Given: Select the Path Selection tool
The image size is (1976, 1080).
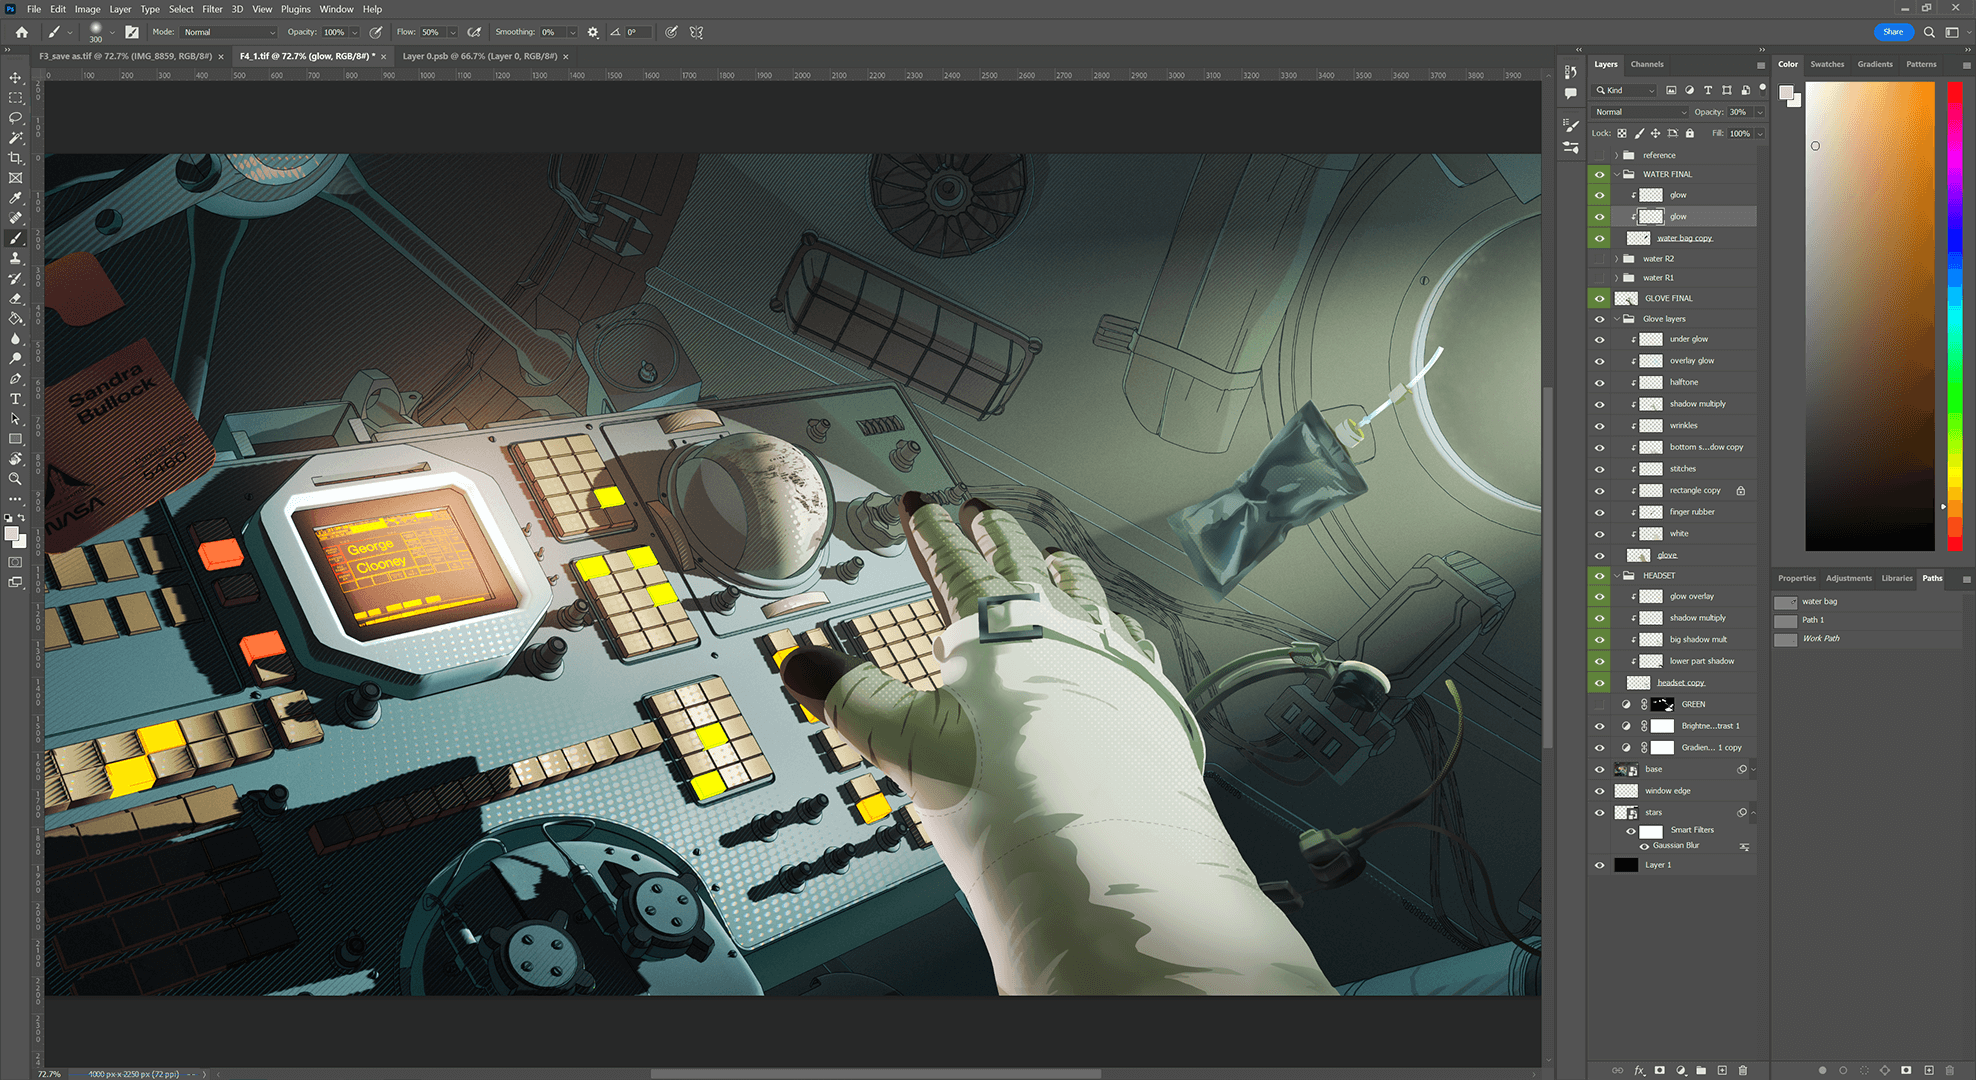Looking at the screenshot, I should 15,419.
